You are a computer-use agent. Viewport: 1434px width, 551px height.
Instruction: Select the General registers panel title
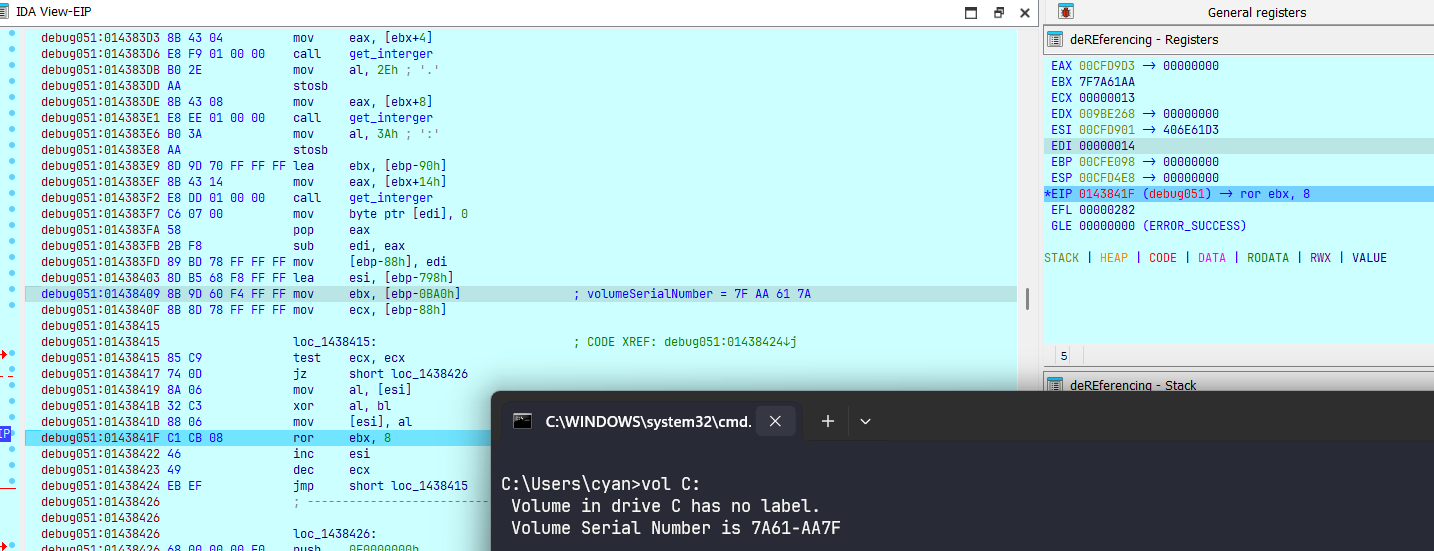coord(1256,12)
